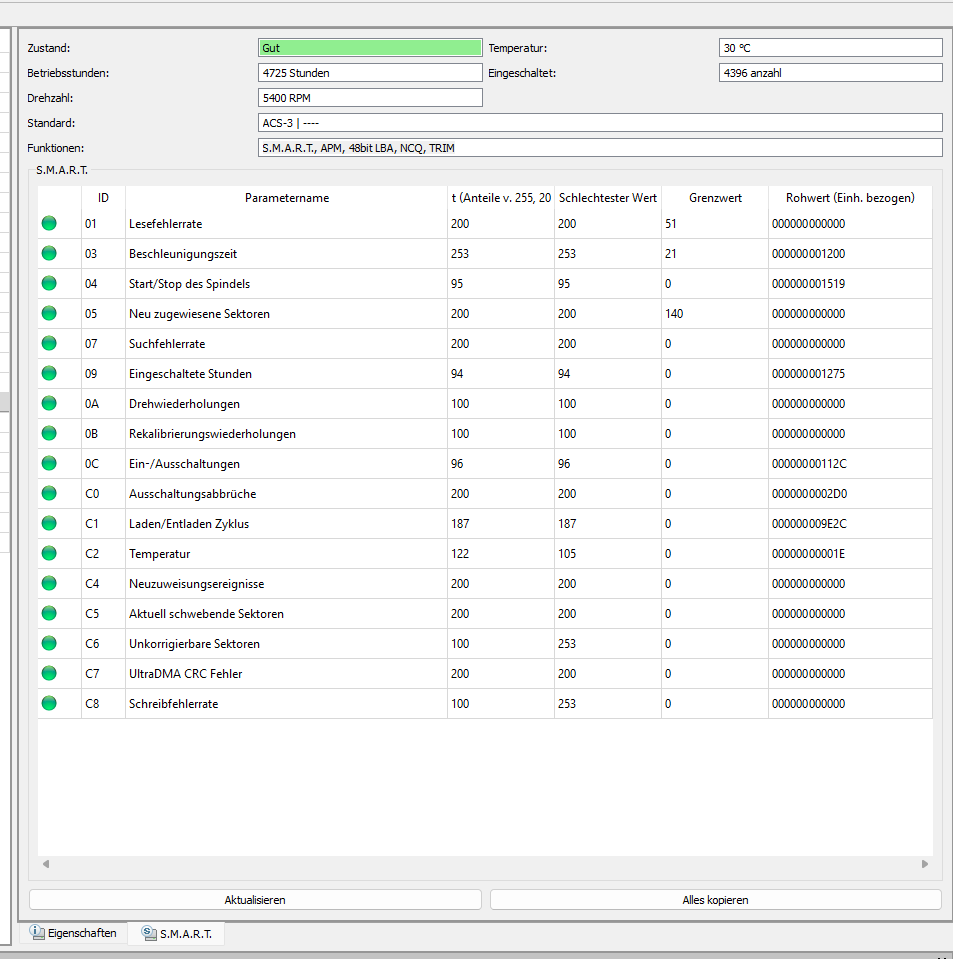Click green status dot for Laden/Entladen Zyklus

point(49,523)
